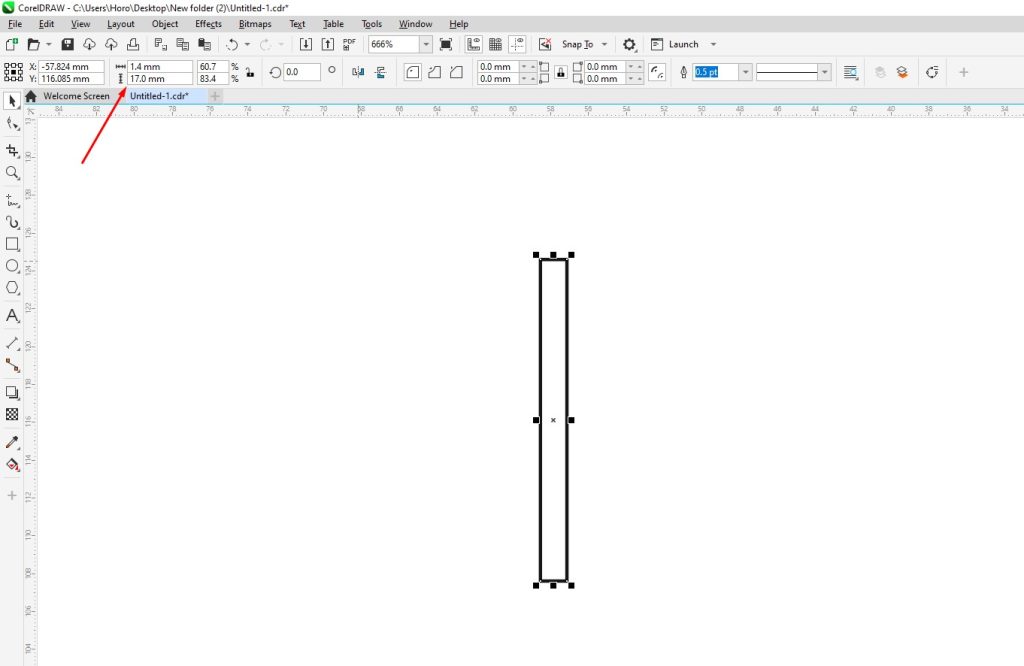The image size is (1024, 666).
Task: Open Options with the gear button
Action: tap(628, 44)
